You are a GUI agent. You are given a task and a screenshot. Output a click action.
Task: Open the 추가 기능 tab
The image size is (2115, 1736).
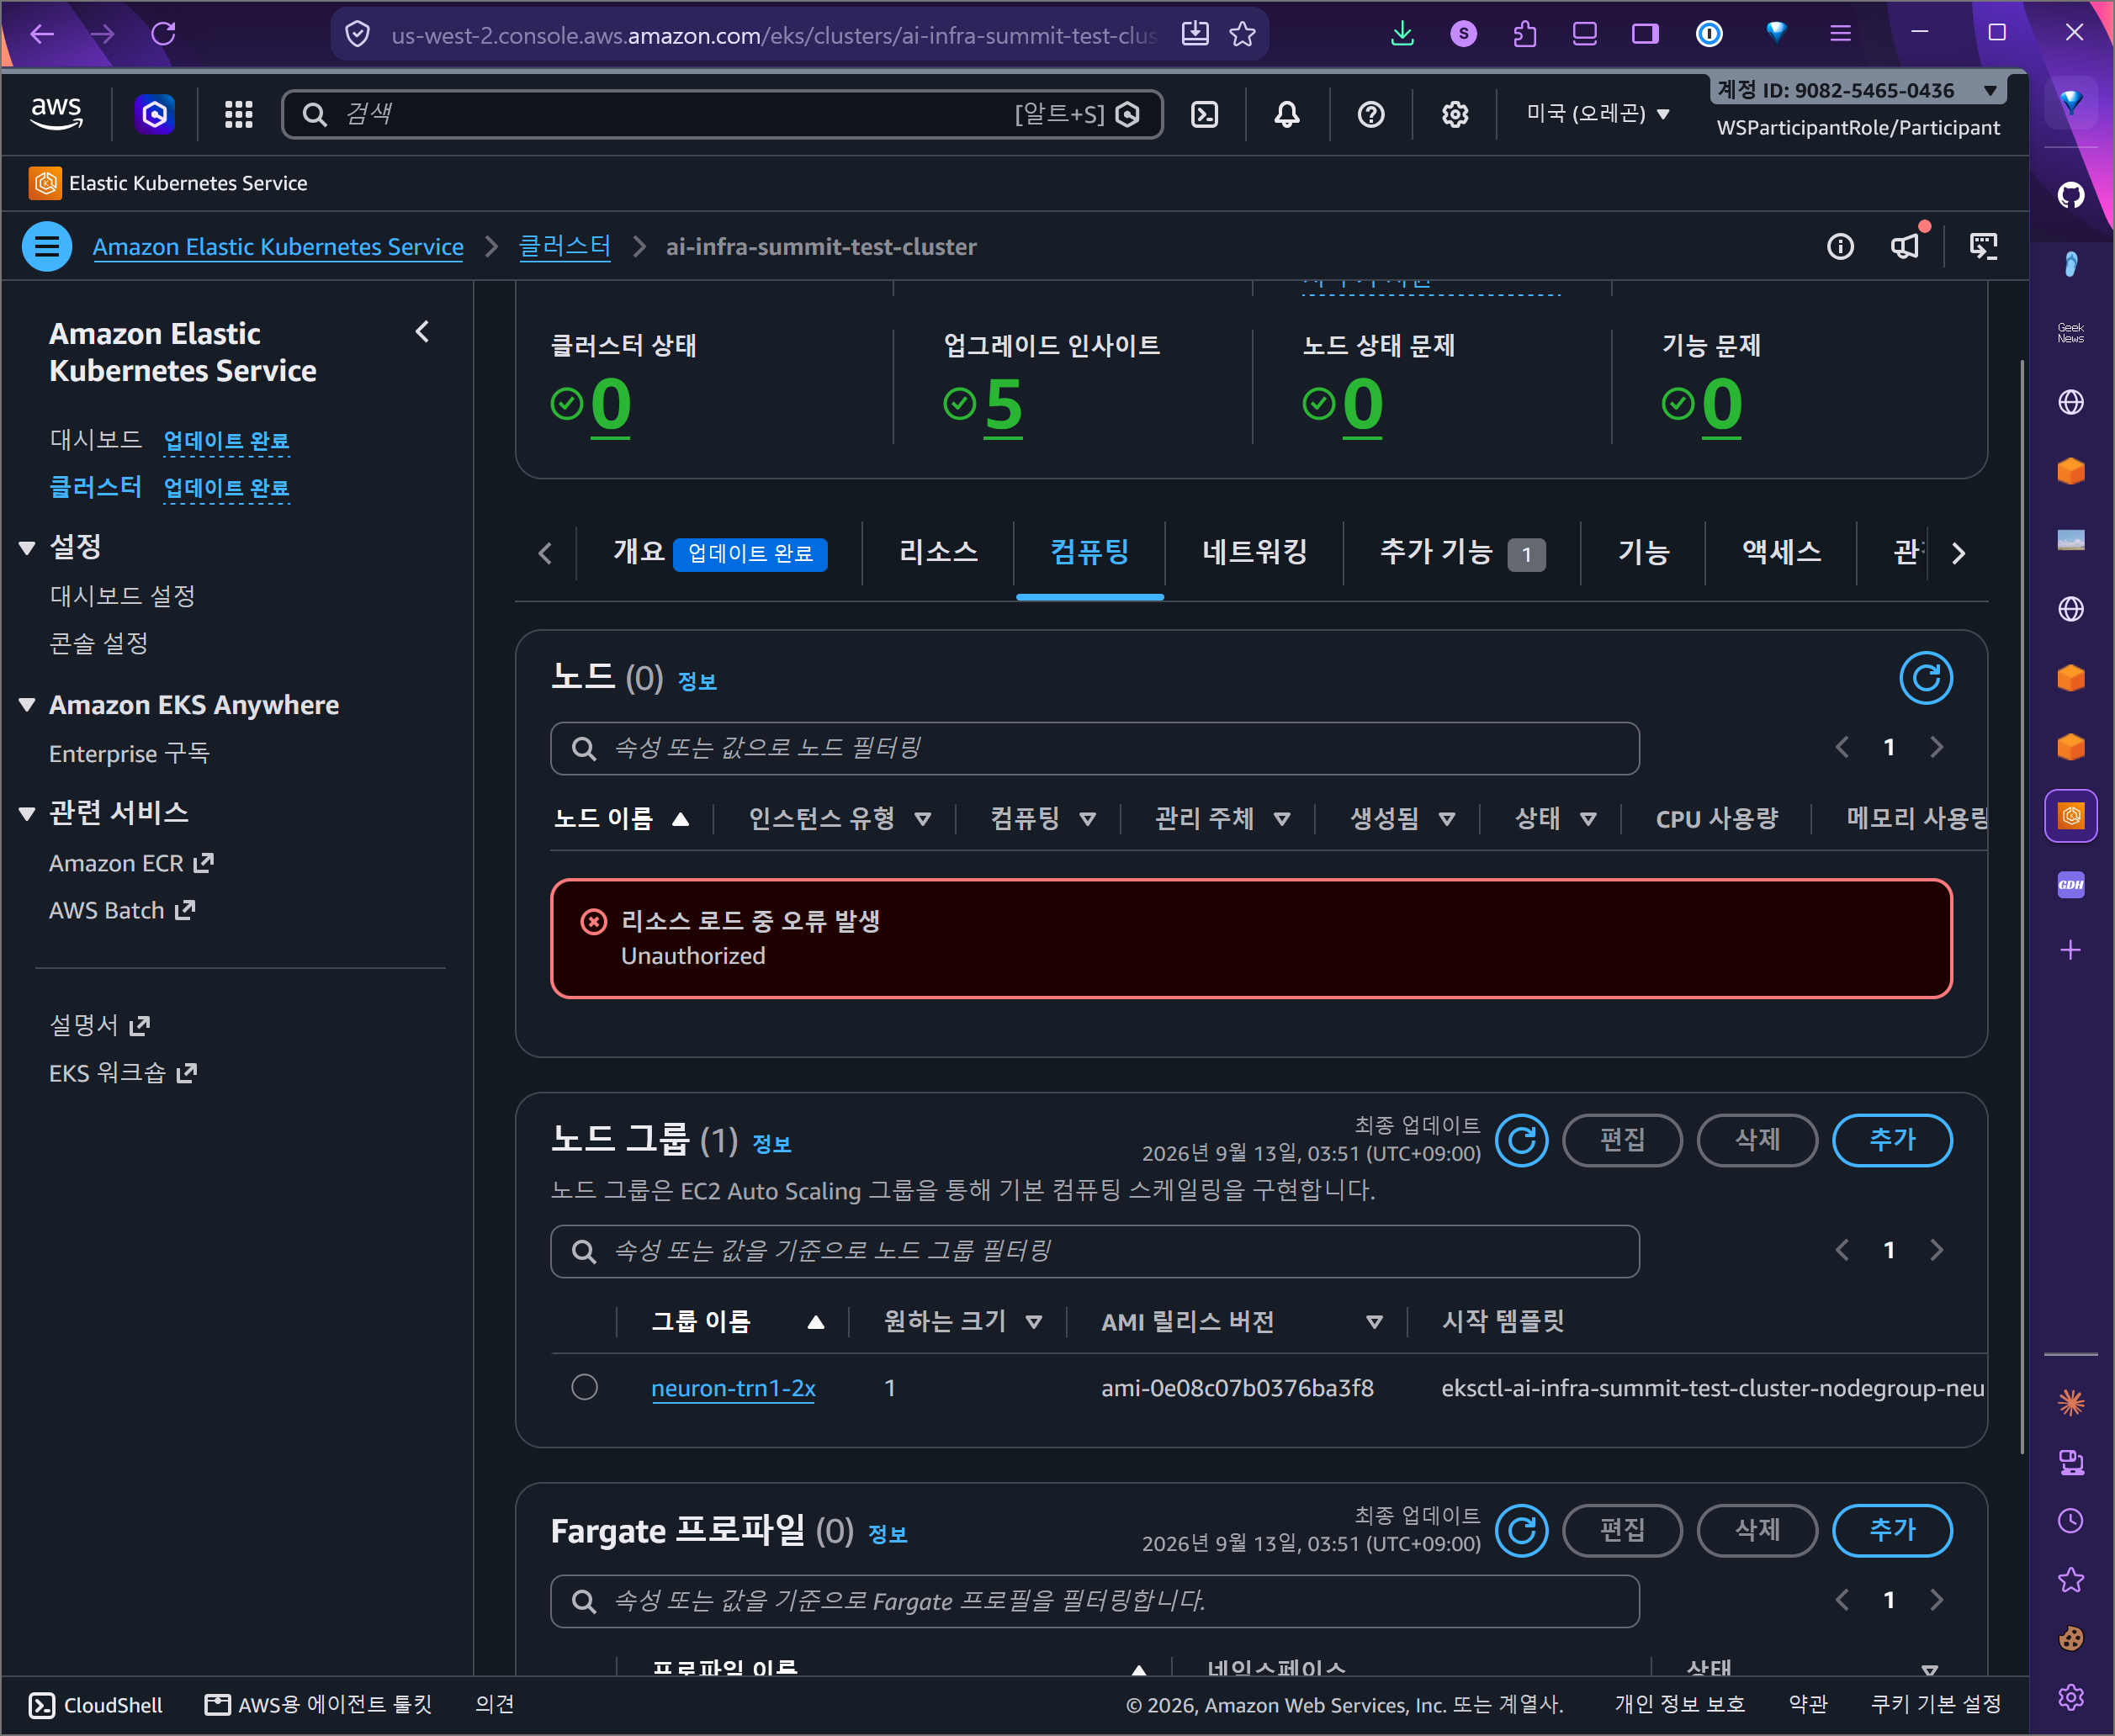1462,552
